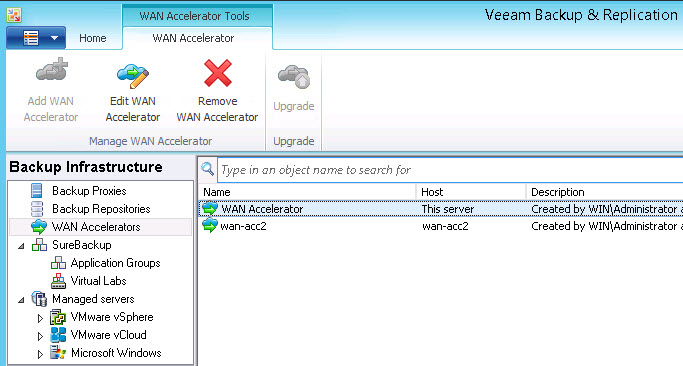Image resolution: width=683 pixels, height=366 pixels.
Task: Open the main menu dropdown arrow
Action: [x=54, y=38]
